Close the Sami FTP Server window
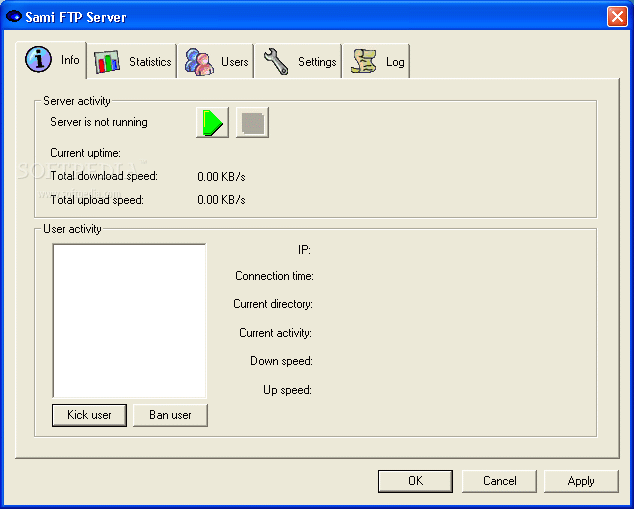634x509 pixels. [x=617, y=17]
